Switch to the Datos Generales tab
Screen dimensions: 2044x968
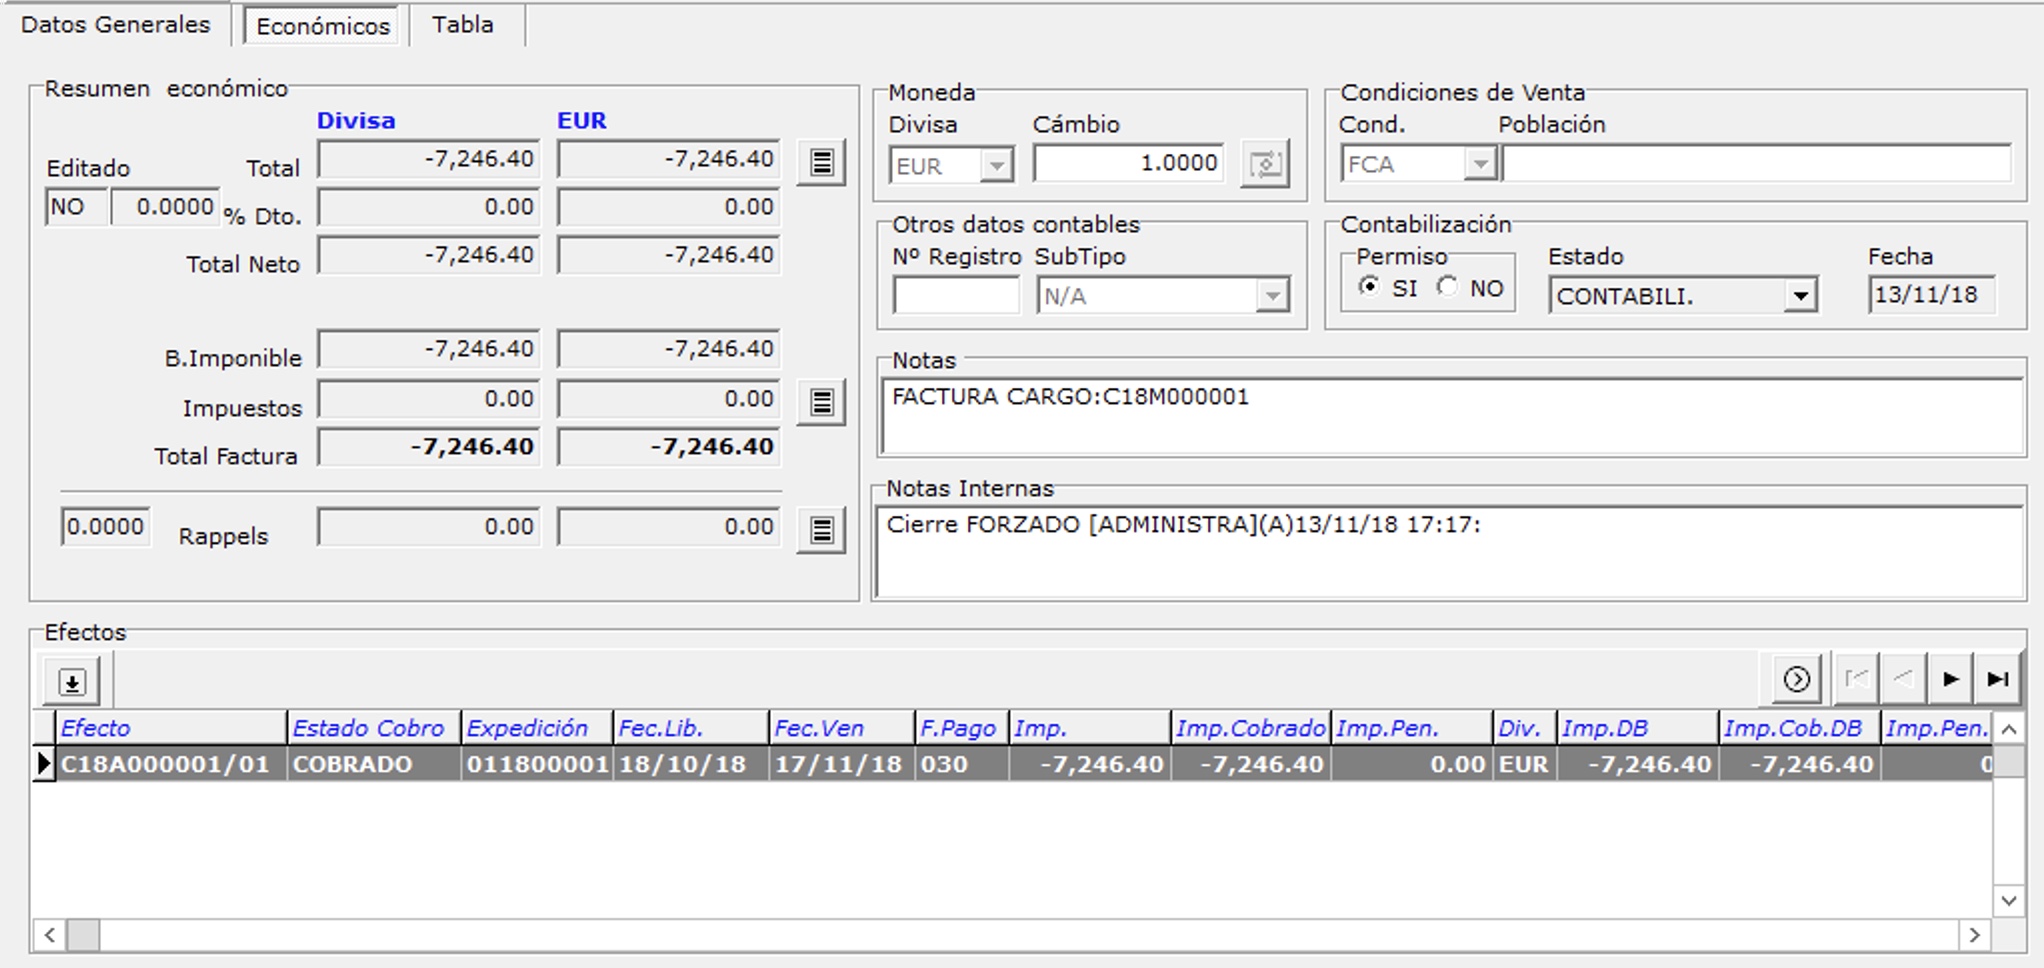(116, 25)
